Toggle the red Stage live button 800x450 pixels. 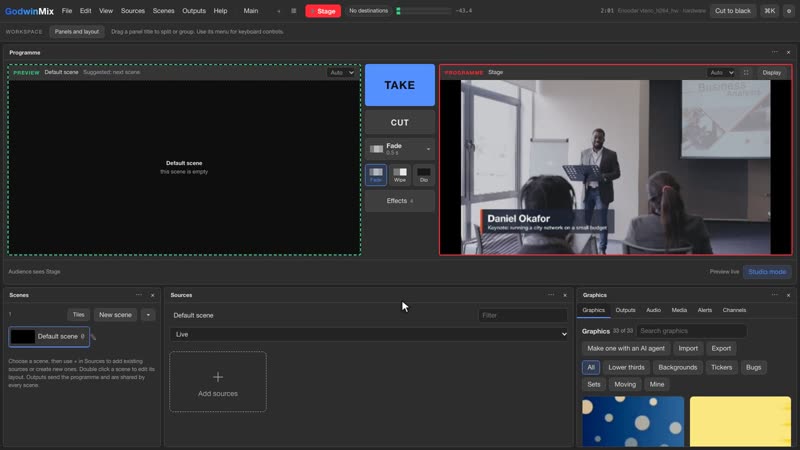click(x=323, y=11)
